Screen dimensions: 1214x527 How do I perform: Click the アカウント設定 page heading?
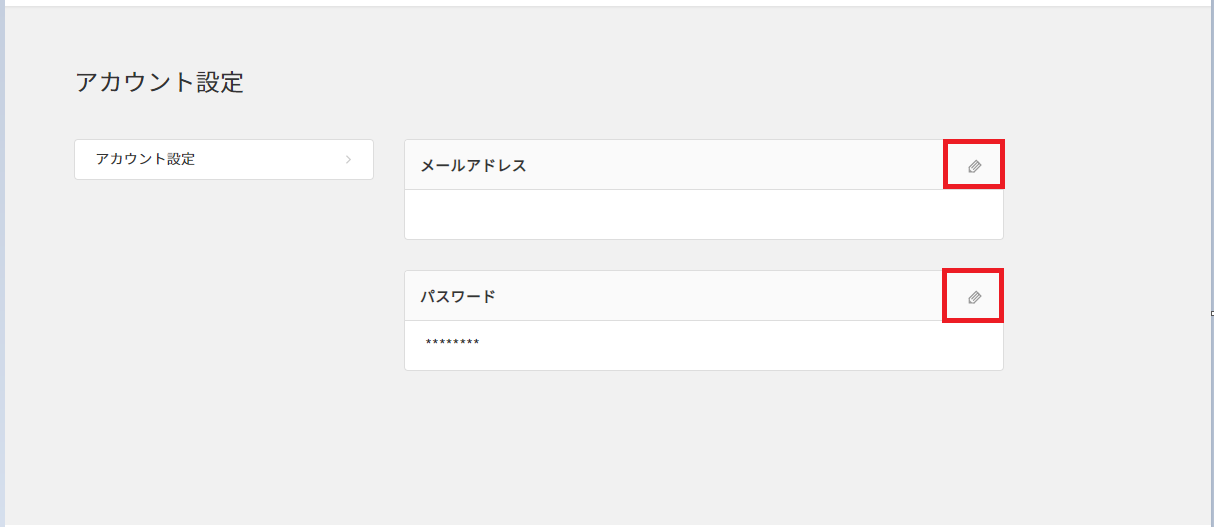click(159, 82)
